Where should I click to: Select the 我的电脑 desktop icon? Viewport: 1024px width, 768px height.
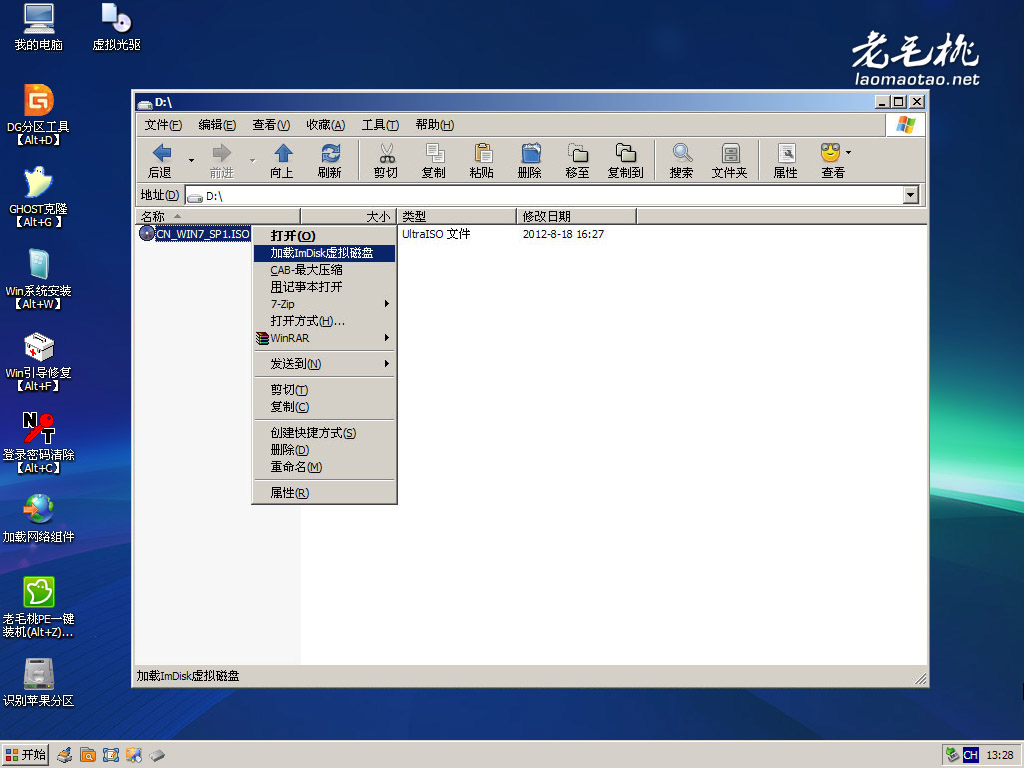[x=39, y=27]
